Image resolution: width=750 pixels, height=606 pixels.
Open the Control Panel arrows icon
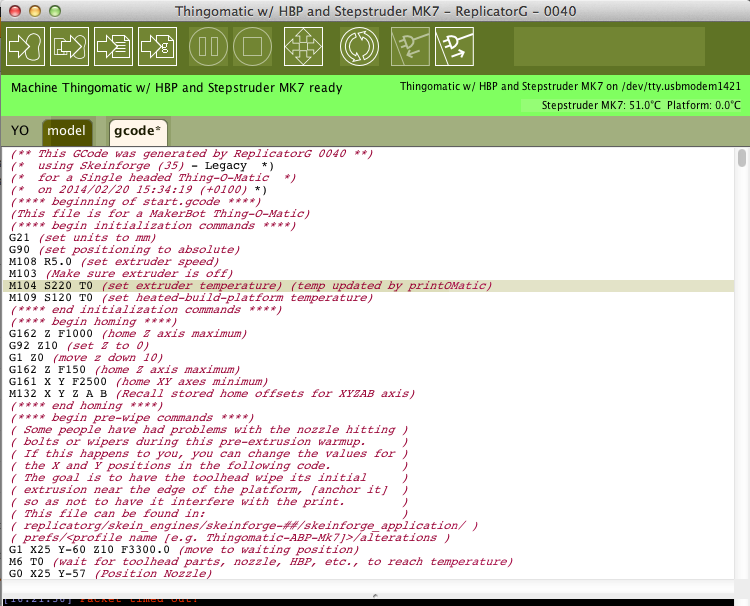(x=303, y=46)
